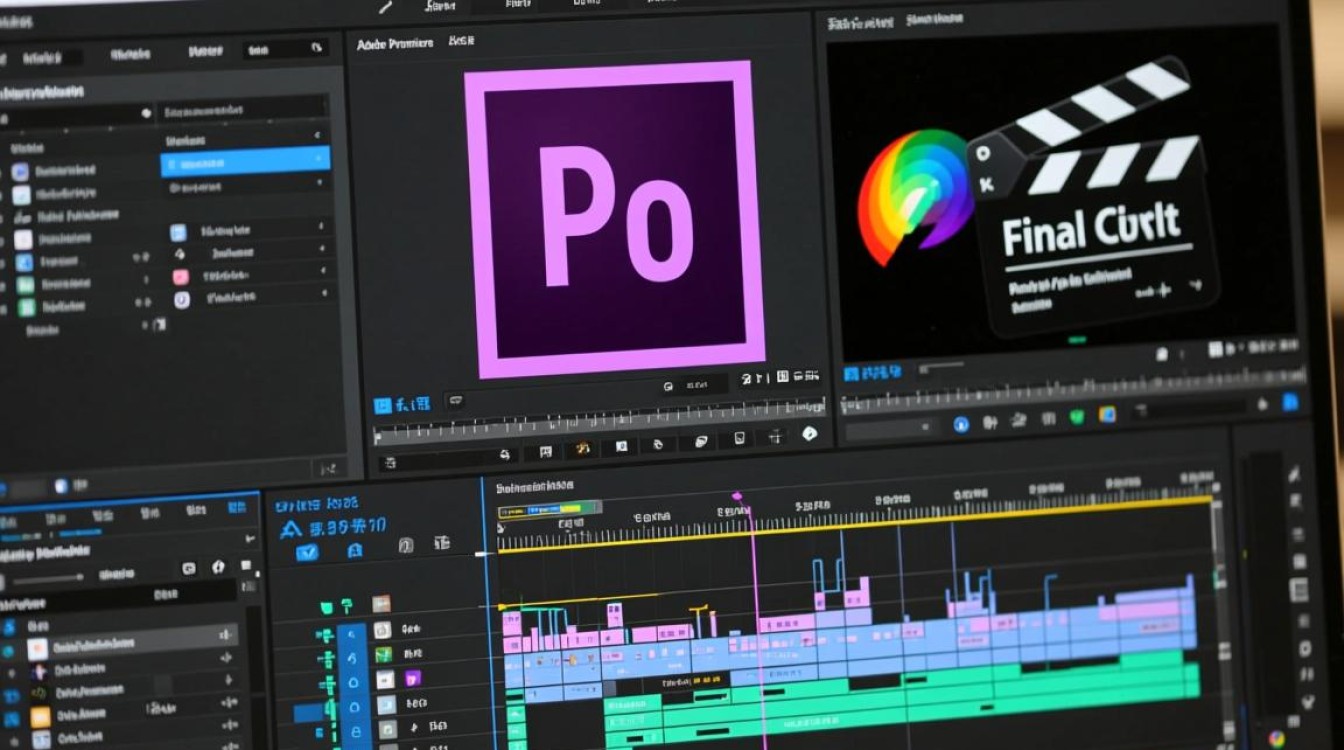Click the green-yellow bar above the timeline ruler
1344x750 pixels.
pos(549,508)
